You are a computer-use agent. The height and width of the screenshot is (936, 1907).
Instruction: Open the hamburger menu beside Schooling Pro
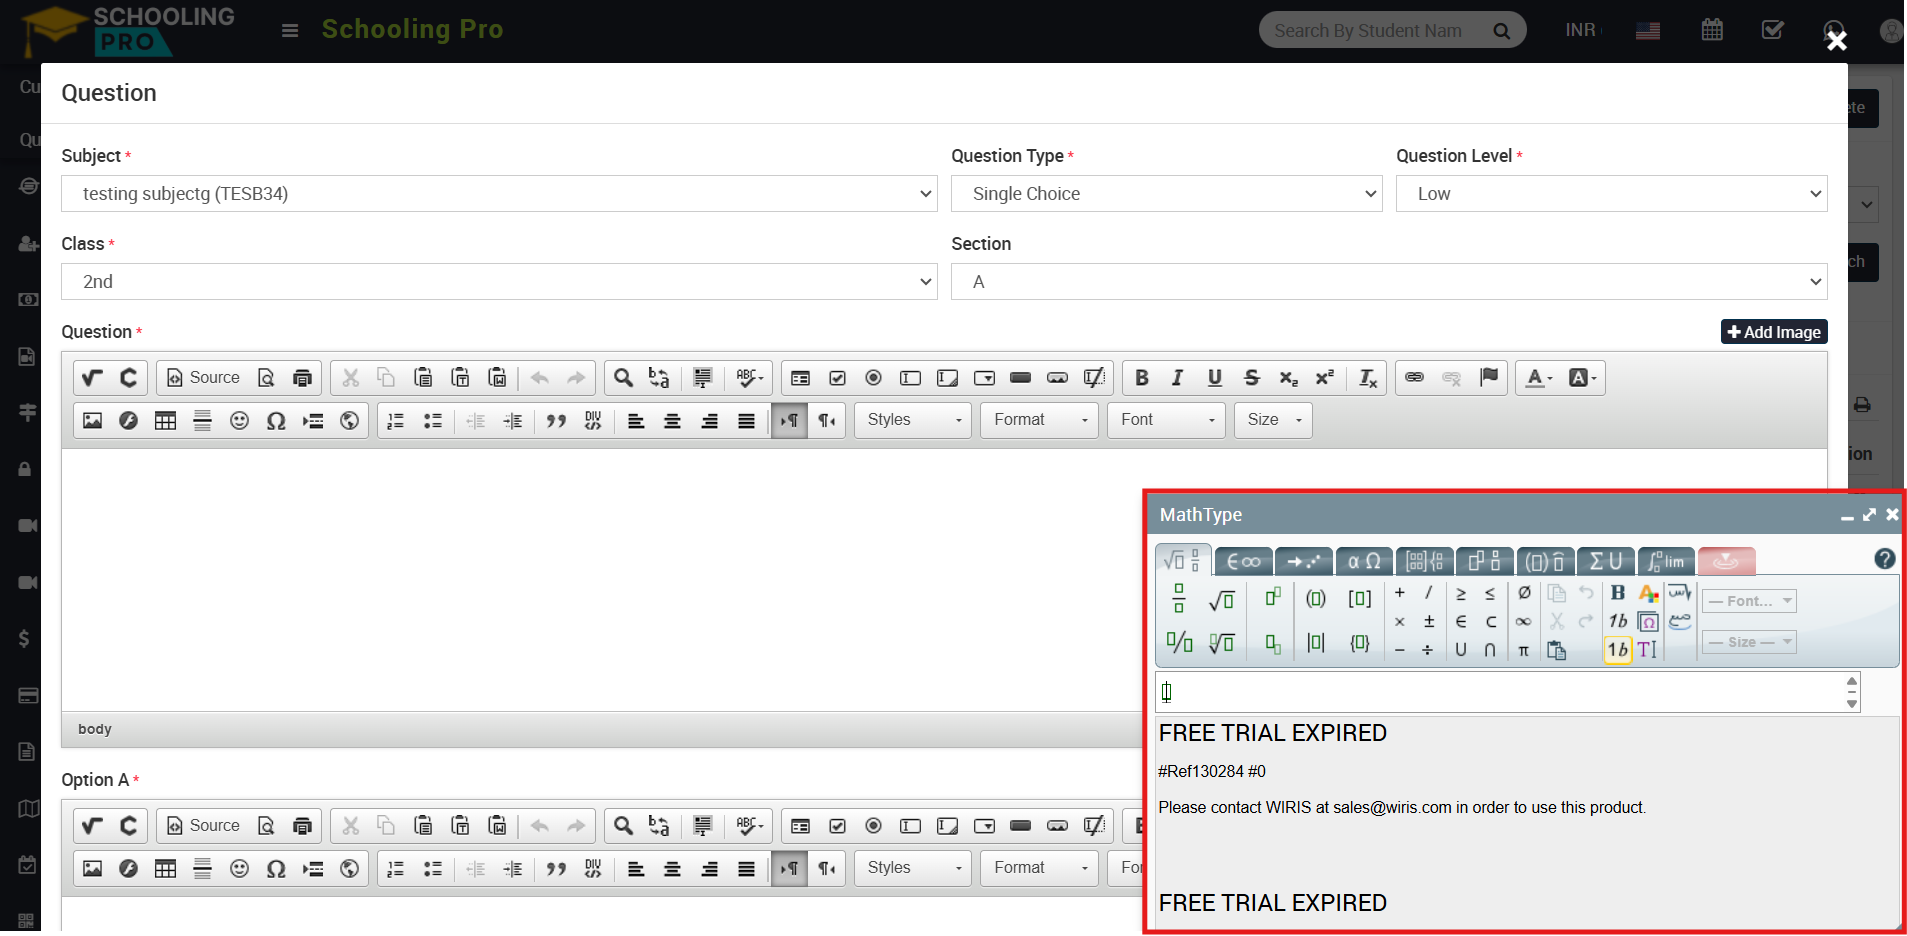click(290, 31)
